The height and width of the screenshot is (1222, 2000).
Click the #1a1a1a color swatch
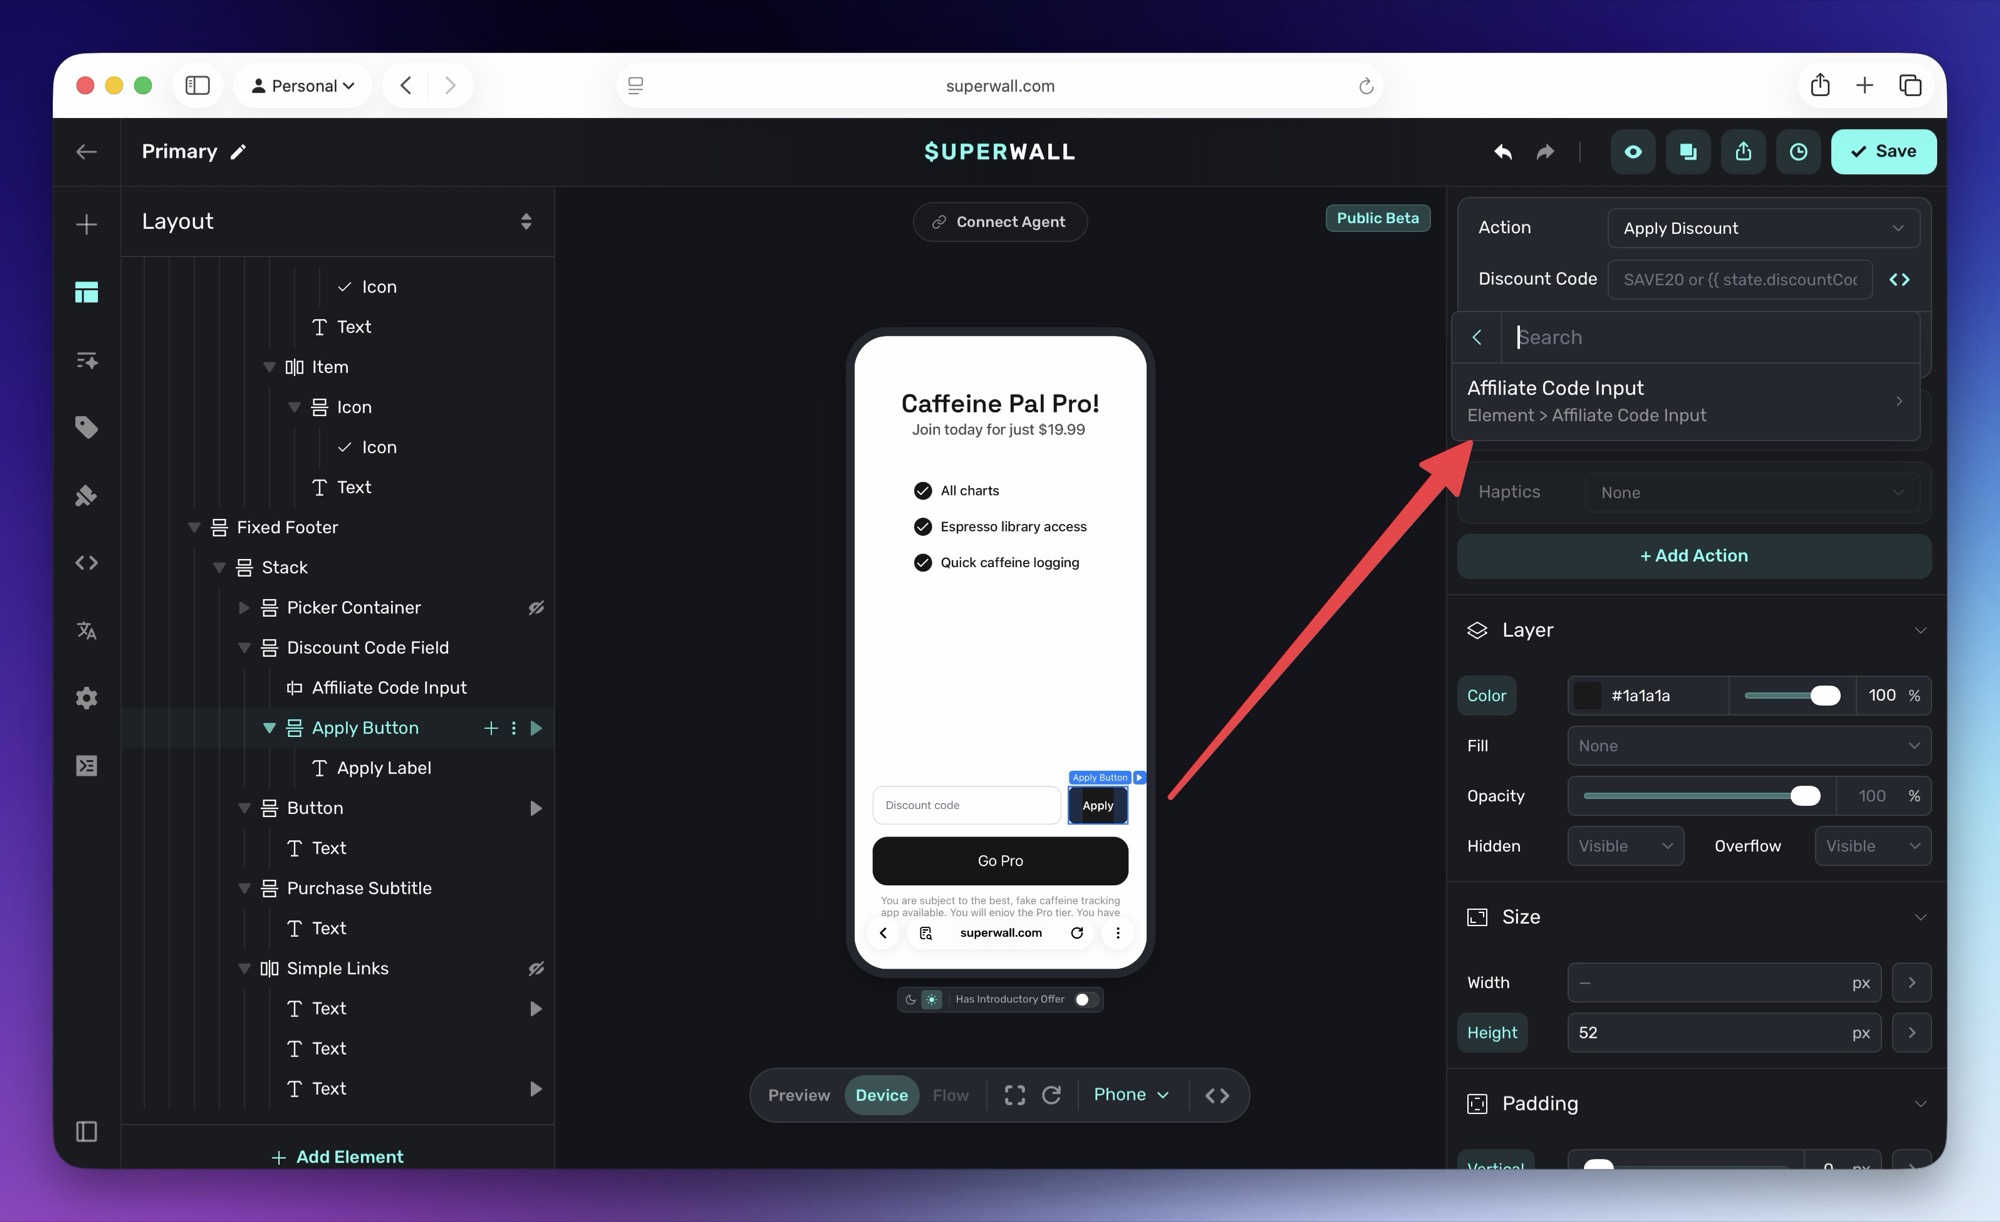(x=1588, y=696)
